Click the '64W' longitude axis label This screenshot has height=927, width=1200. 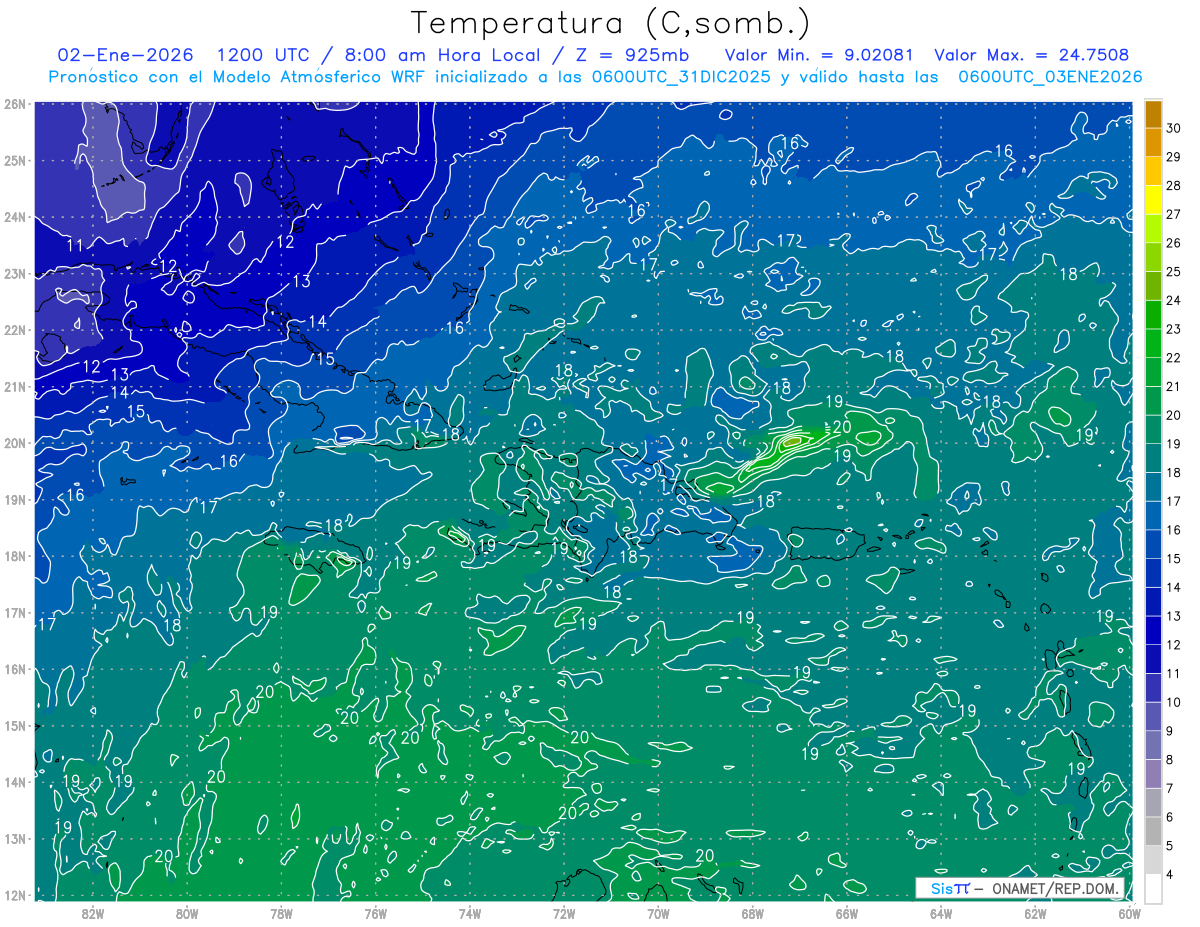941,913
